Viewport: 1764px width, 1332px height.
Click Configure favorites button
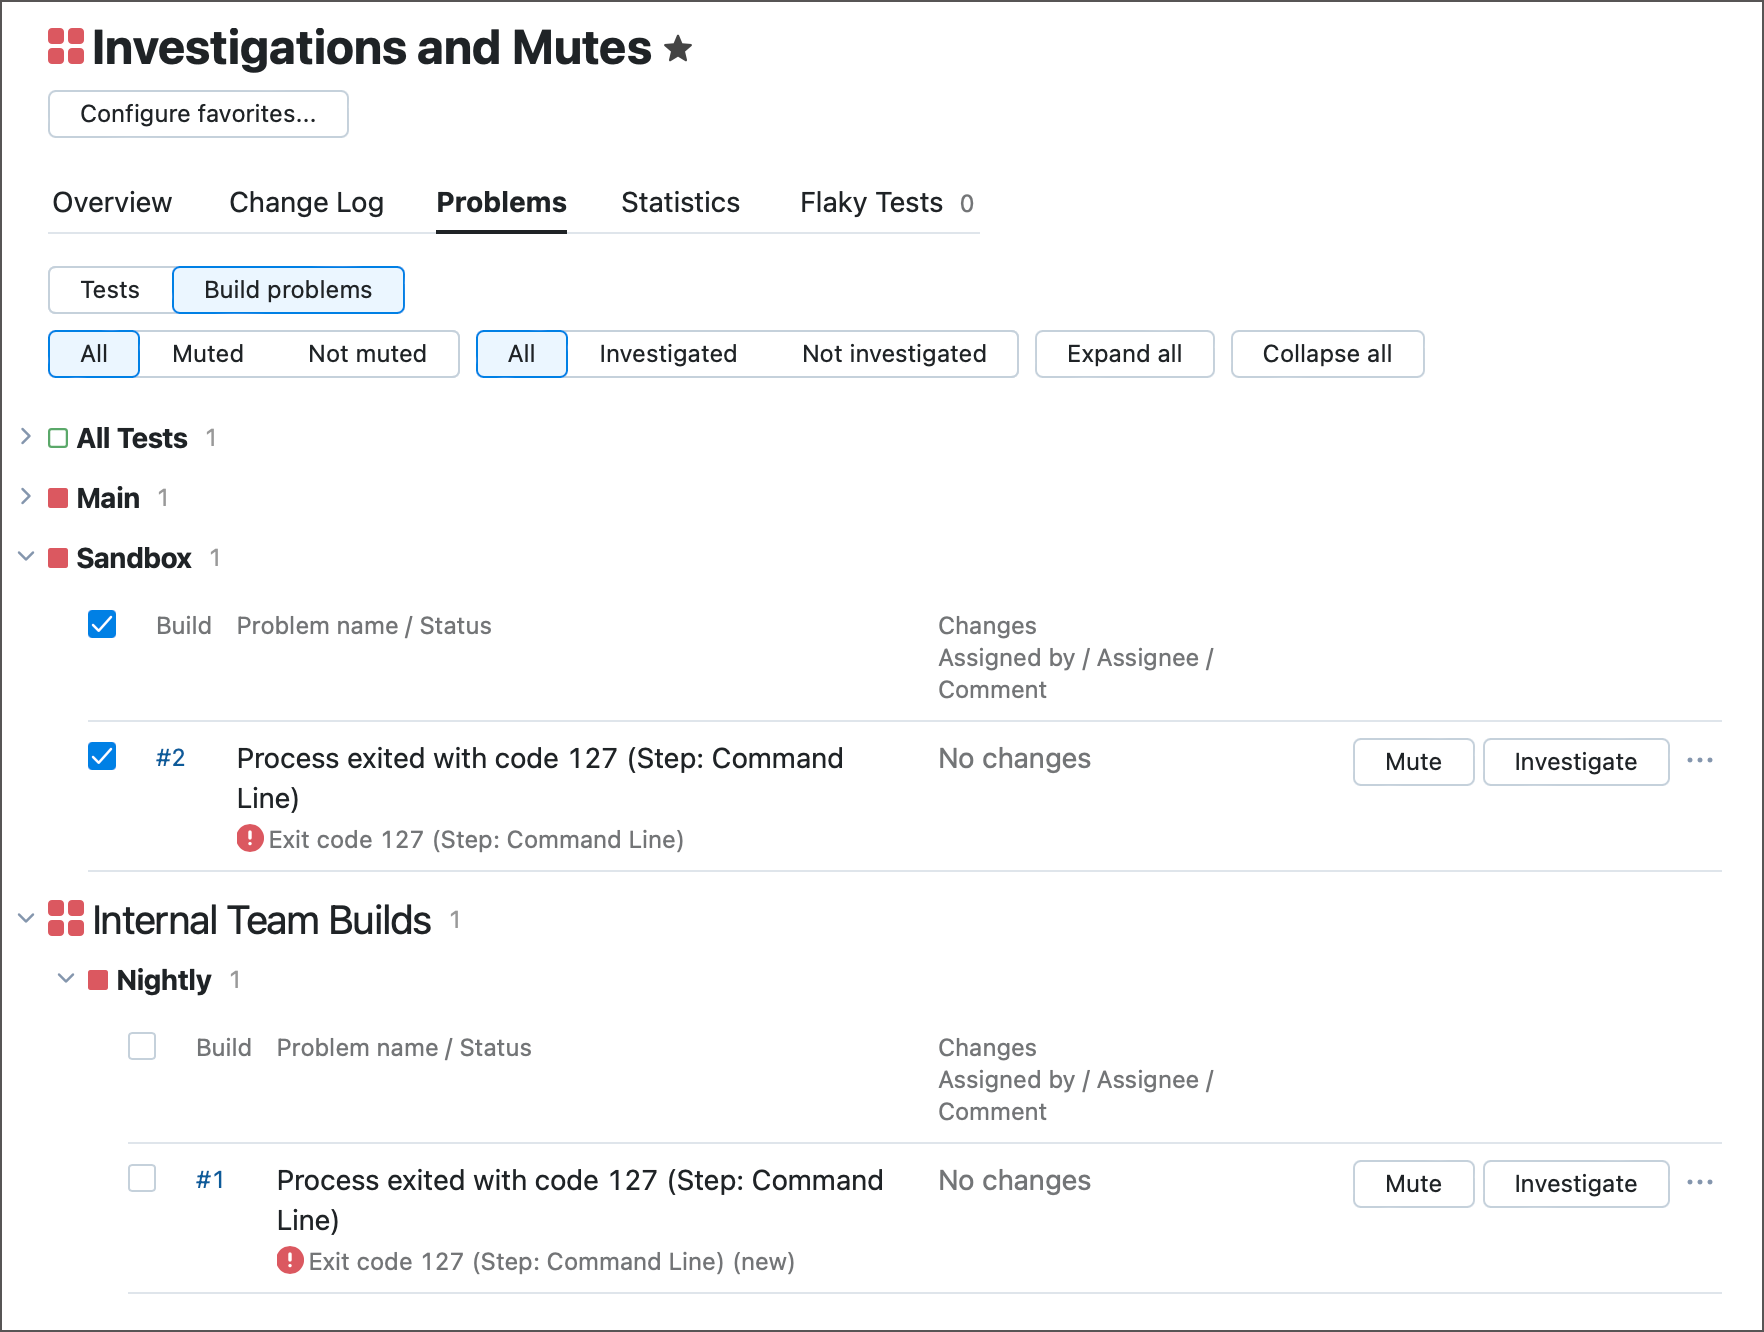pos(198,114)
